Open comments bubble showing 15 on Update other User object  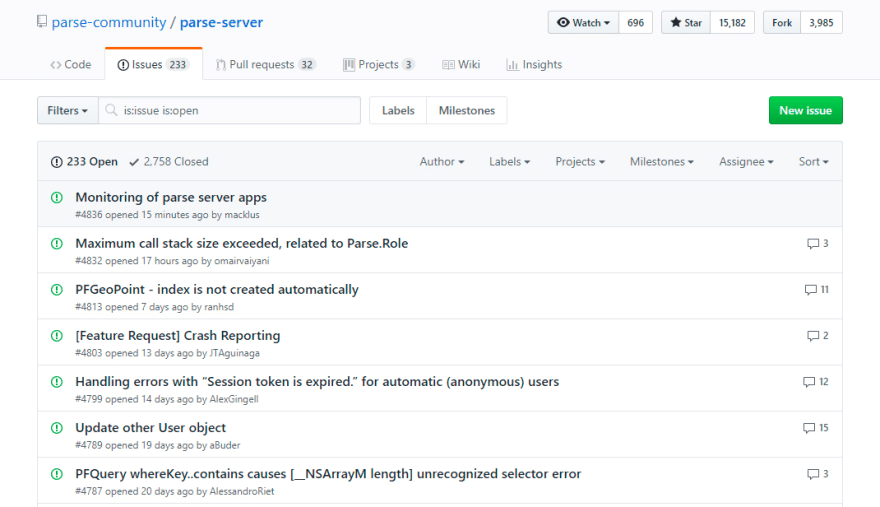pos(815,428)
